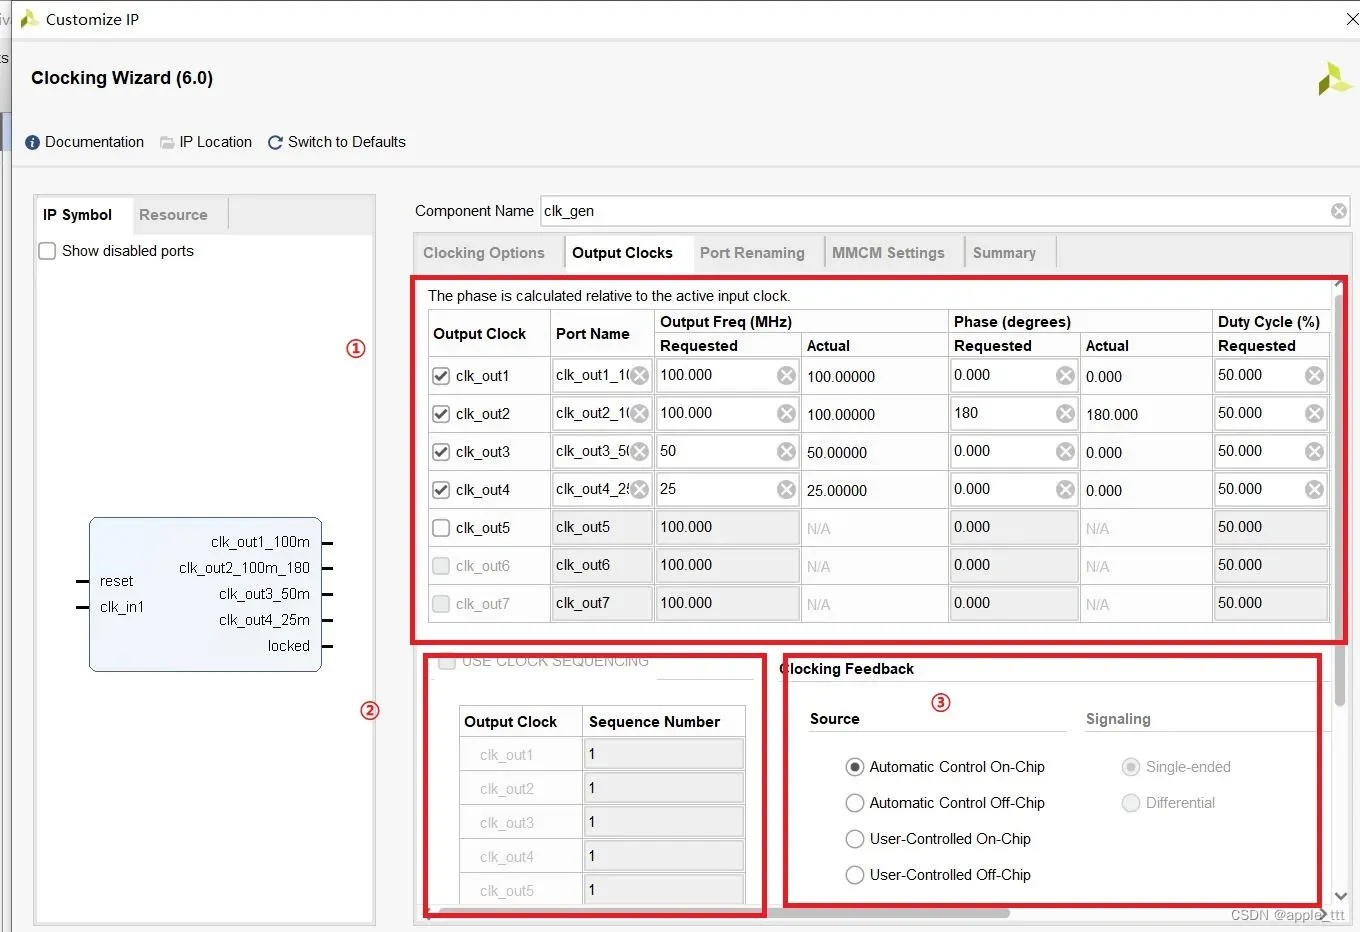Click clk_out2_100m_180 port label on symbol
The height and width of the screenshot is (932, 1360).
(x=245, y=568)
